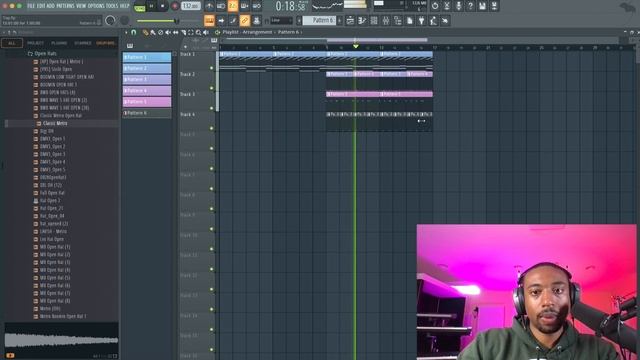Click the audio editor scissors icon

(x=447, y=6)
